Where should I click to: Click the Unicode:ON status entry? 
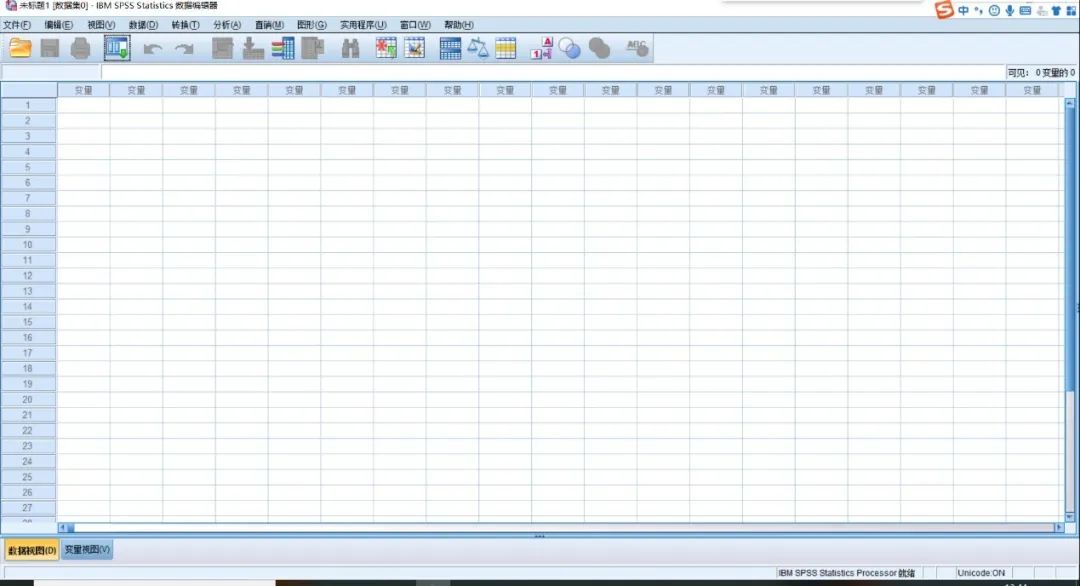point(981,573)
